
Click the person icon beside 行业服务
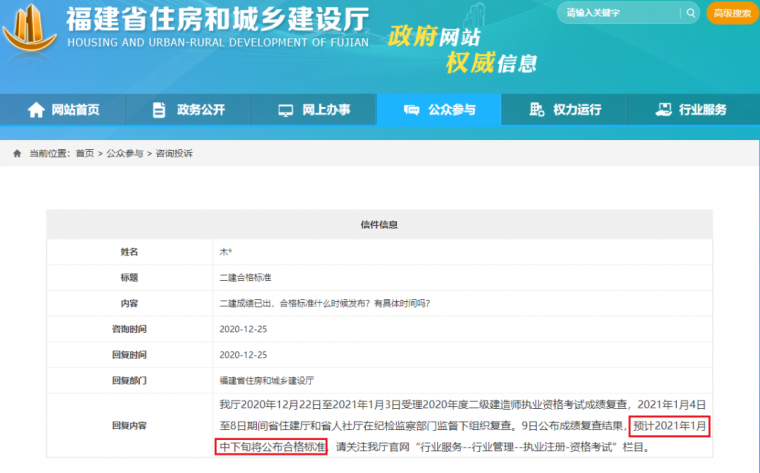pyautogui.click(x=662, y=110)
